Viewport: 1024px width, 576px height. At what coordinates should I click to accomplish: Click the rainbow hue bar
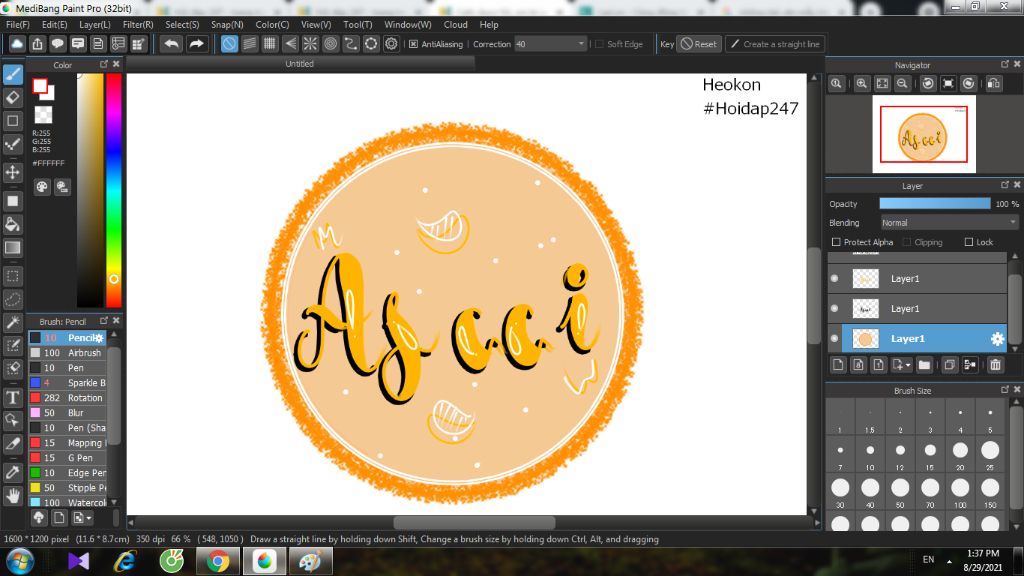(x=114, y=190)
